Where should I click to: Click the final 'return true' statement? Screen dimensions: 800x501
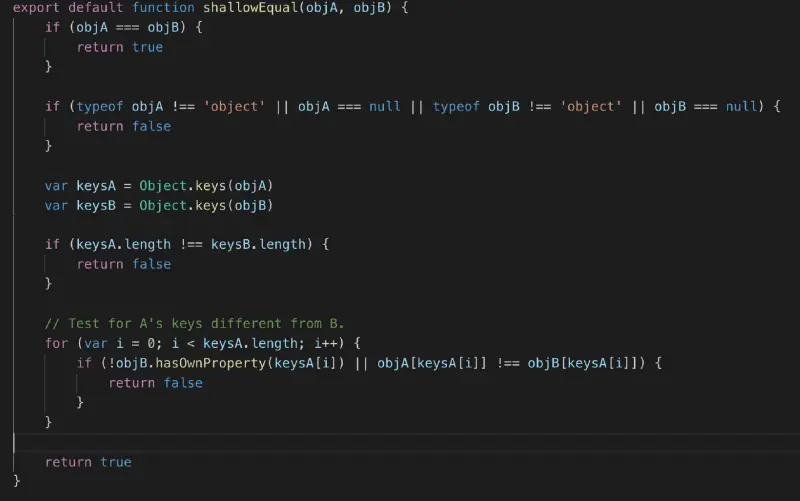[88, 462]
